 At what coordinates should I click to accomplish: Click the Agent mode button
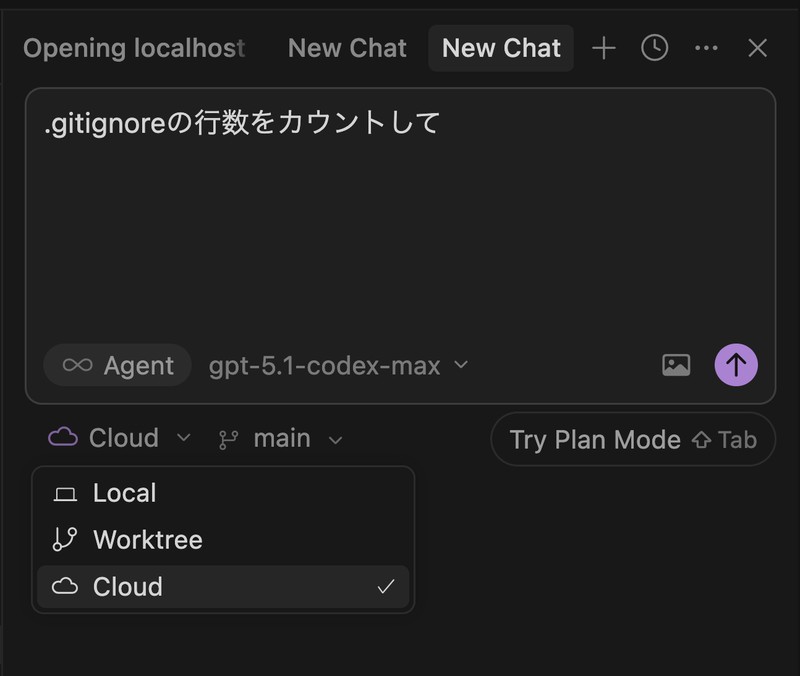tap(117, 365)
